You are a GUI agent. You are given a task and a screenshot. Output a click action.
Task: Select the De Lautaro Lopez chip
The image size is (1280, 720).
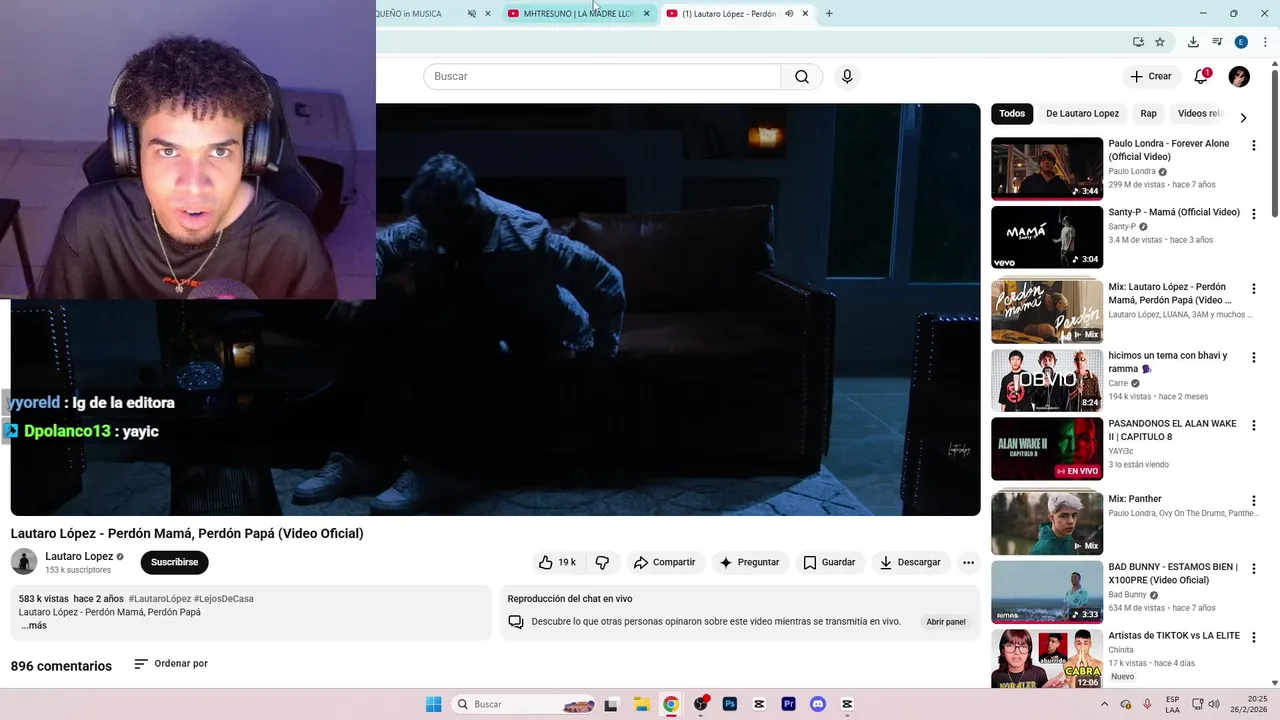(x=1082, y=114)
